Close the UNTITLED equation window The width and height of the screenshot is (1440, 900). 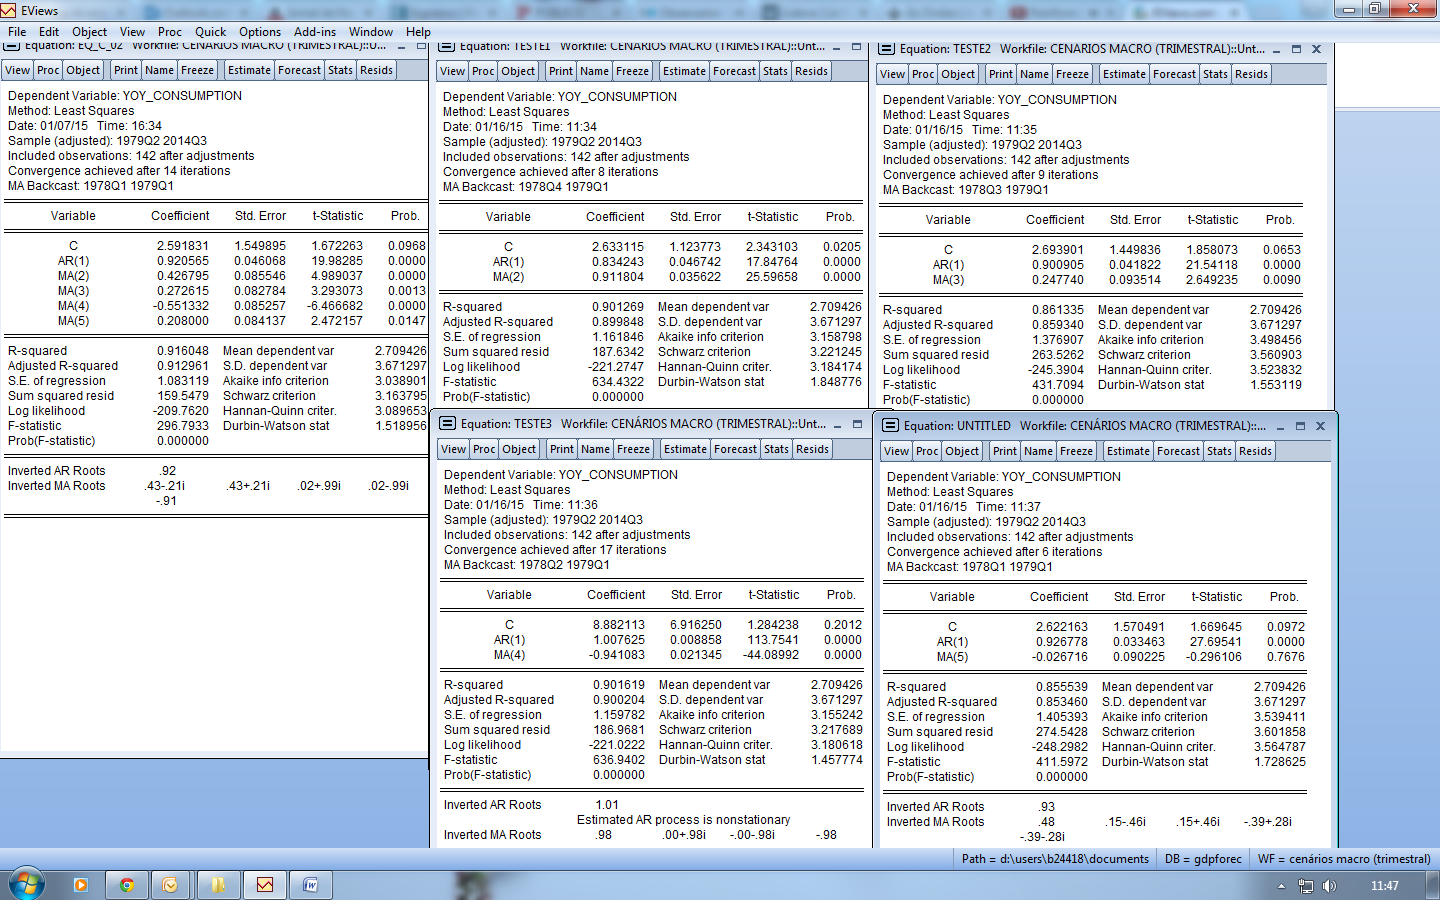point(1320,426)
